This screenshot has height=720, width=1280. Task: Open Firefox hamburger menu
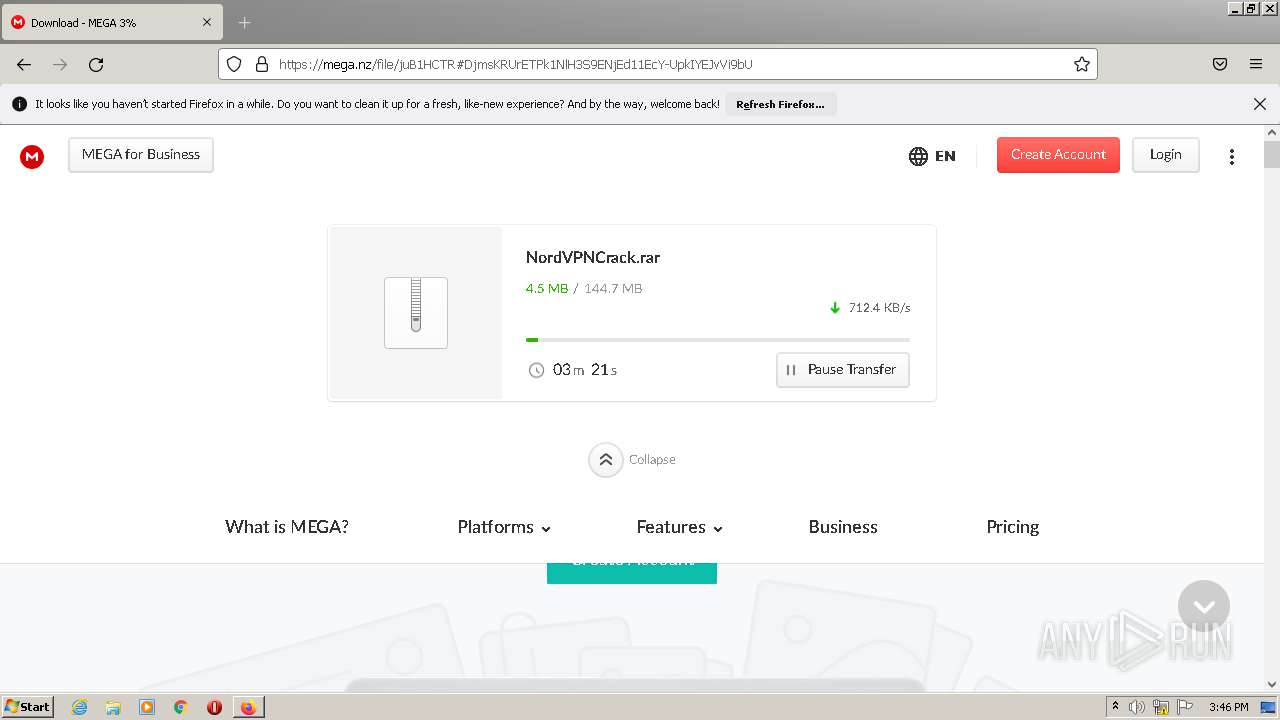pos(1256,64)
